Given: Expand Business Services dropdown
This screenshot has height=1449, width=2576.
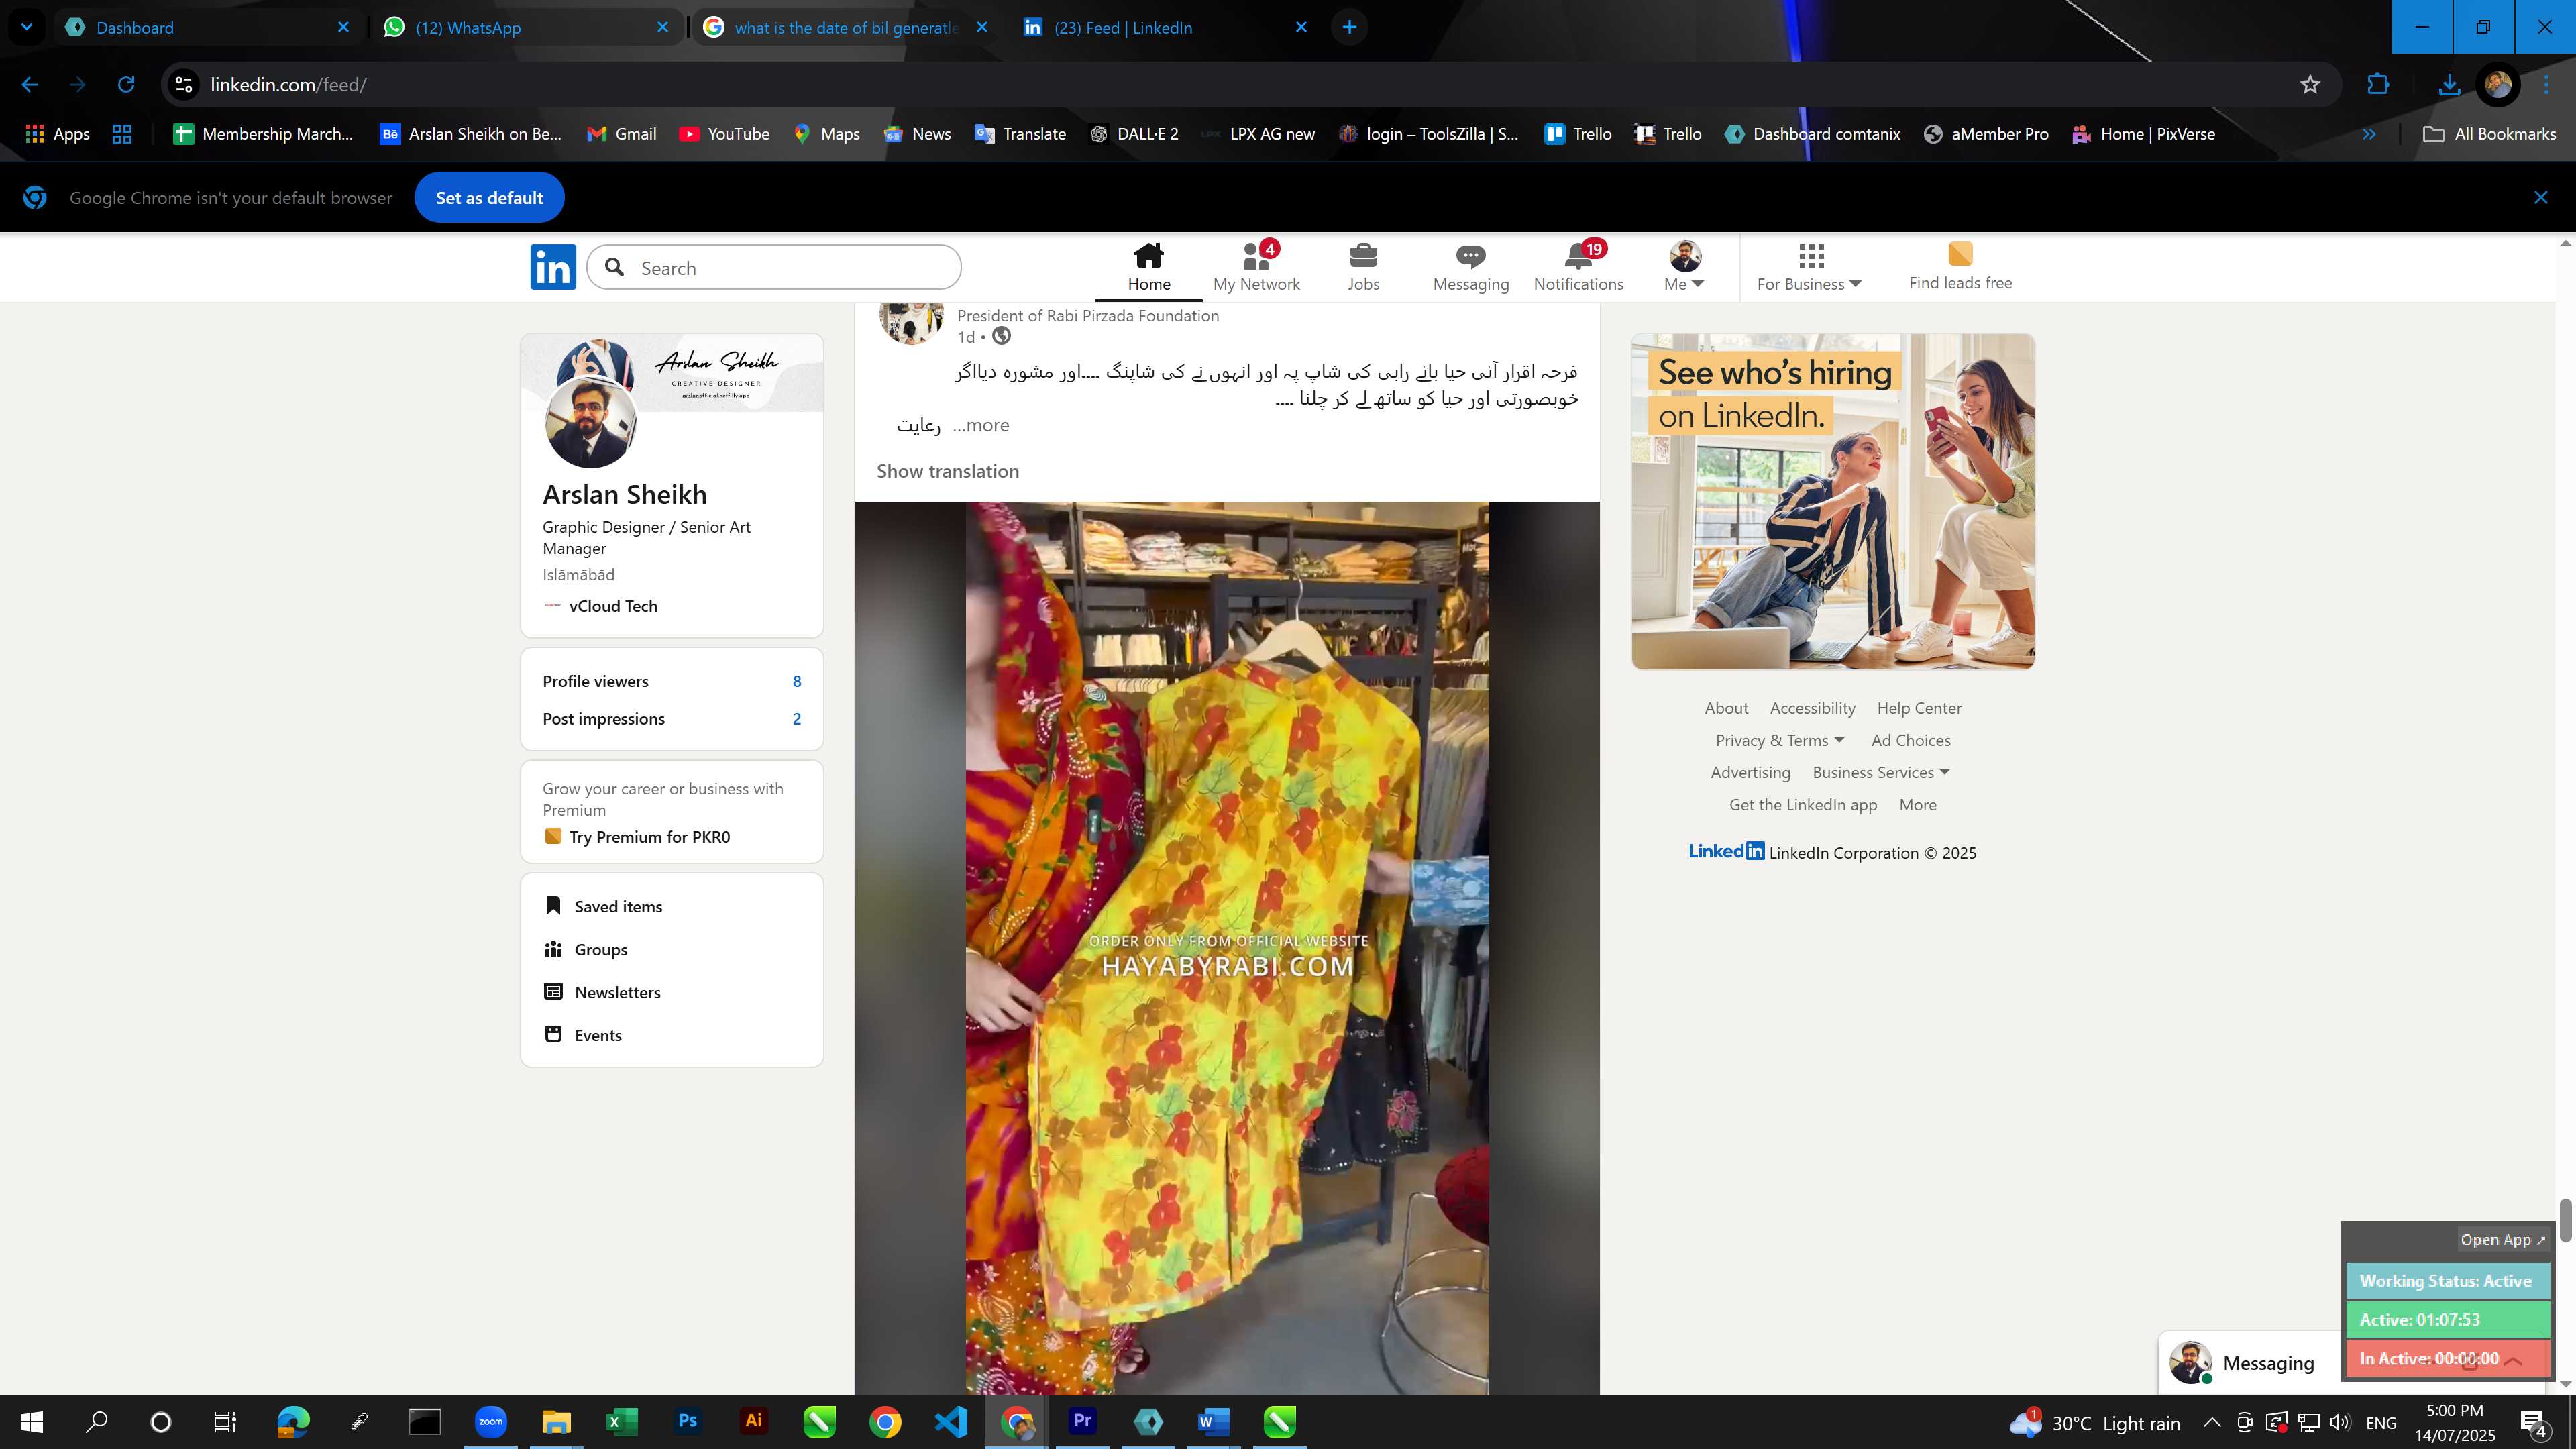Looking at the screenshot, I should pyautogui.click(x=1881, y=772).
